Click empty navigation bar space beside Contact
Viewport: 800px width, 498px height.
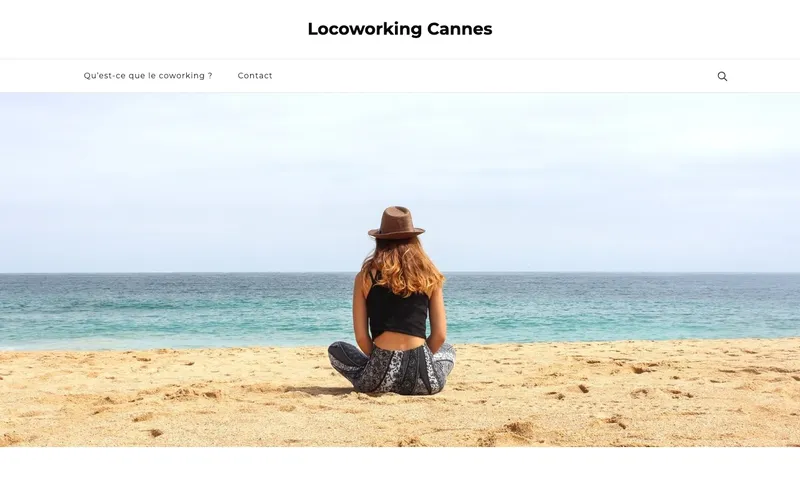(x=485, y=76)
